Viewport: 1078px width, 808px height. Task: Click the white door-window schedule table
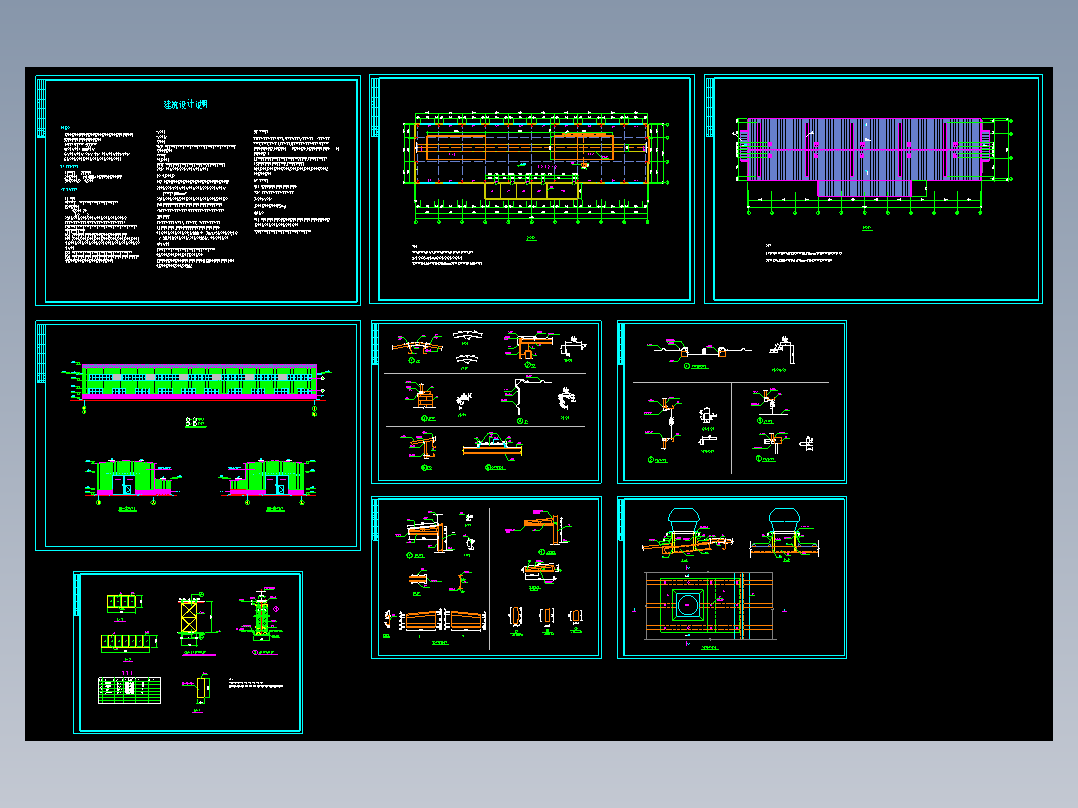tap(129, 690)
